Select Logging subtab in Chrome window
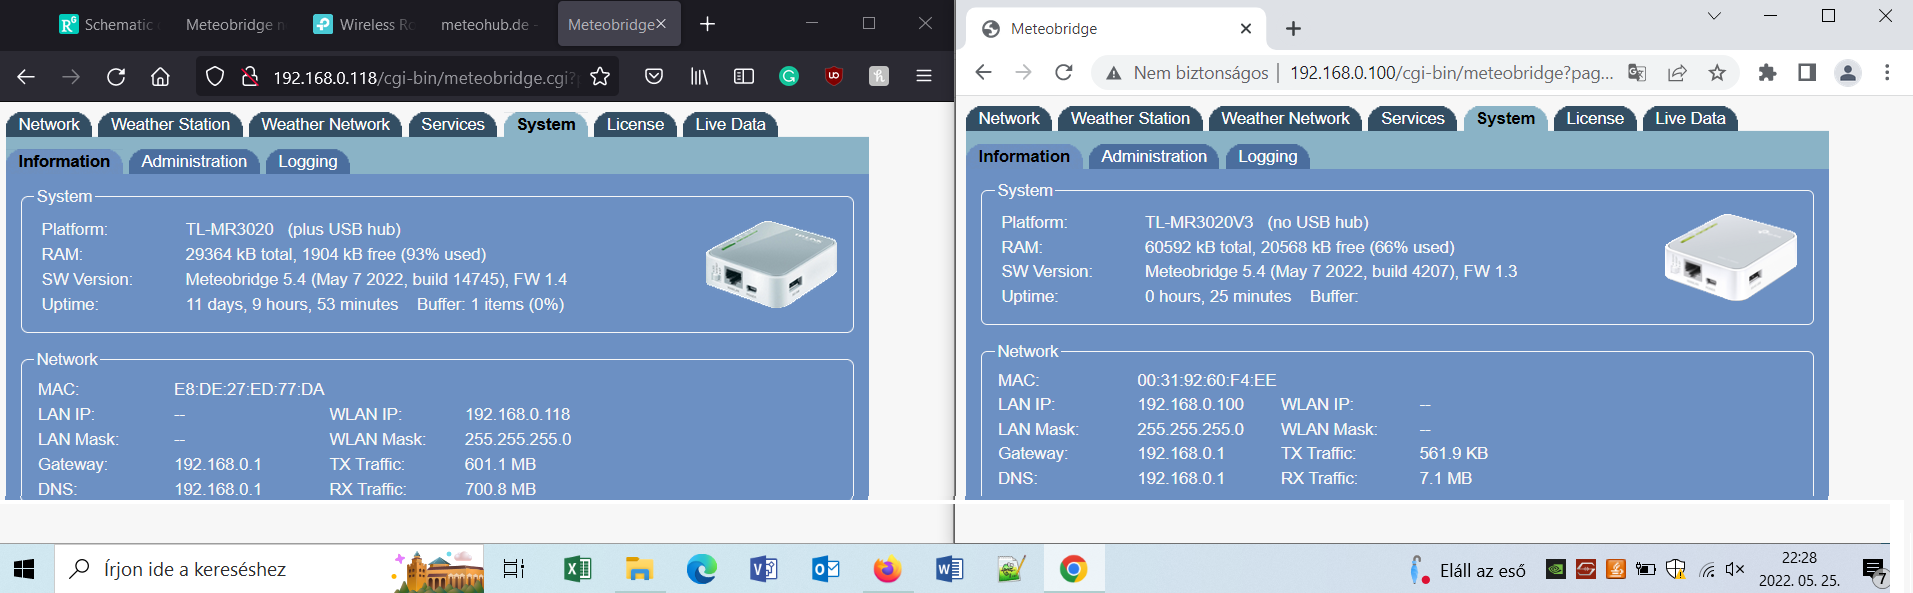 [x=1267, y=156]
